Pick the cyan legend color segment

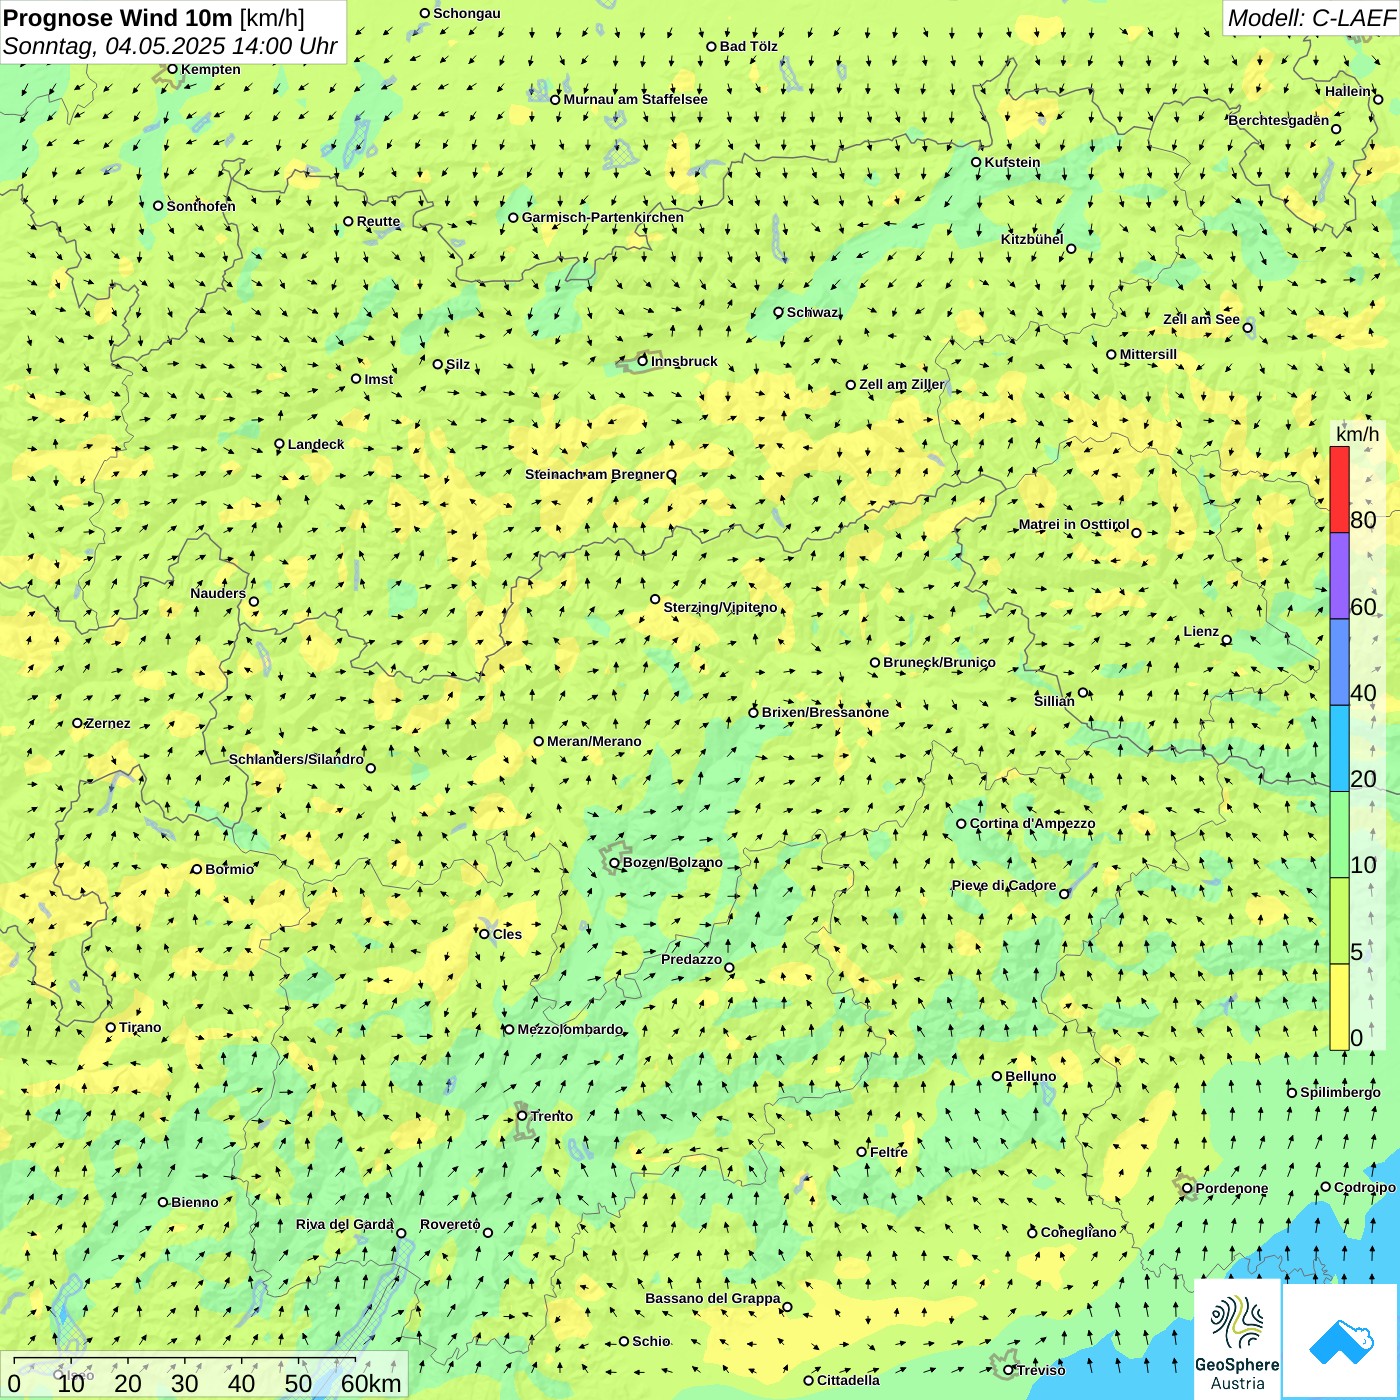(x=1339, y=749)
